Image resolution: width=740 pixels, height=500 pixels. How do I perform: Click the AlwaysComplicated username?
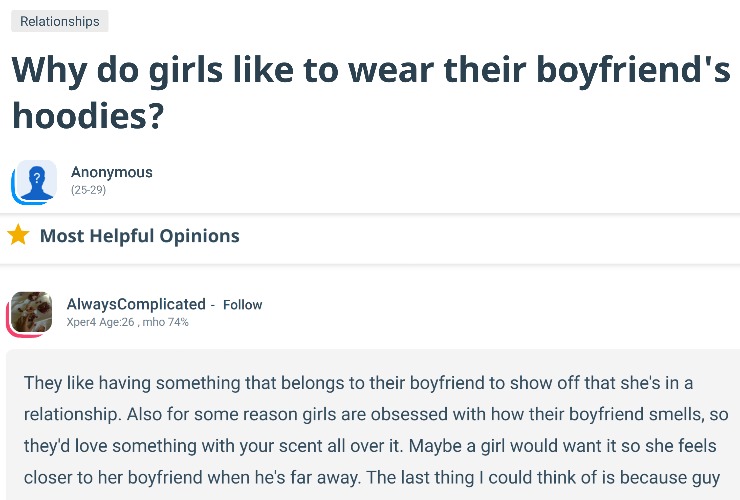[135, 304]
